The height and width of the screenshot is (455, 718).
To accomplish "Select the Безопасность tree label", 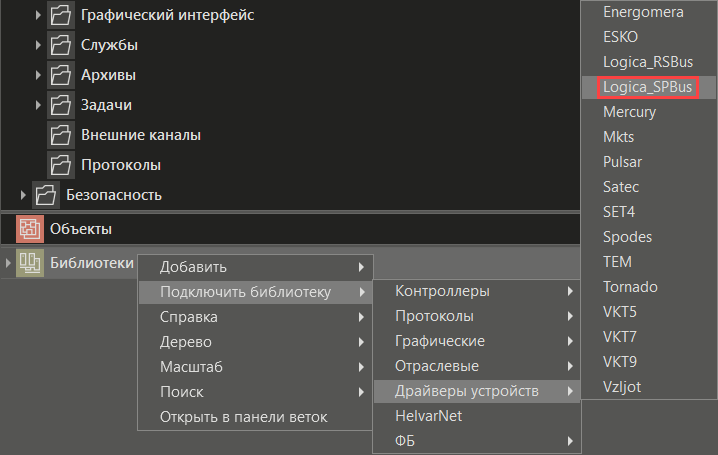I will coord(114,195).
